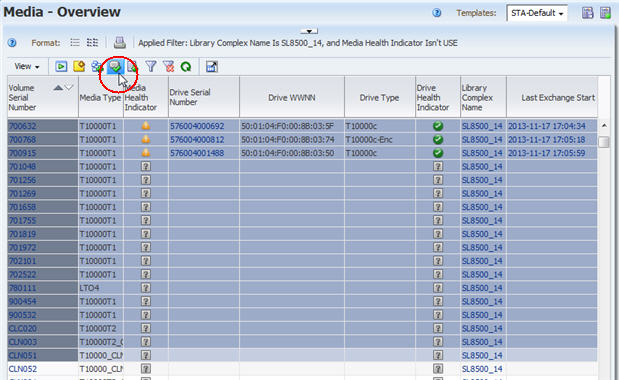Open volume CLN052 link

click(x=23, y=369)
